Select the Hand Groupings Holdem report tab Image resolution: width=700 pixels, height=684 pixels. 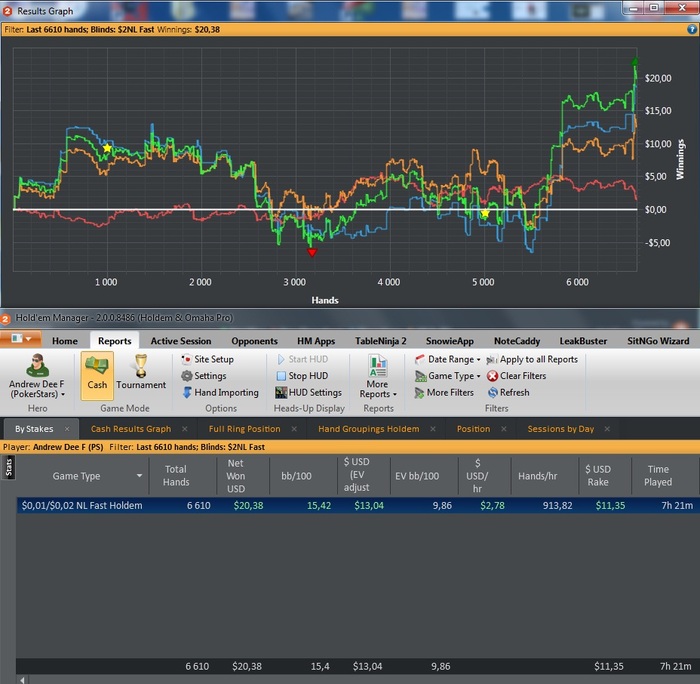click(x=369, y=429)
